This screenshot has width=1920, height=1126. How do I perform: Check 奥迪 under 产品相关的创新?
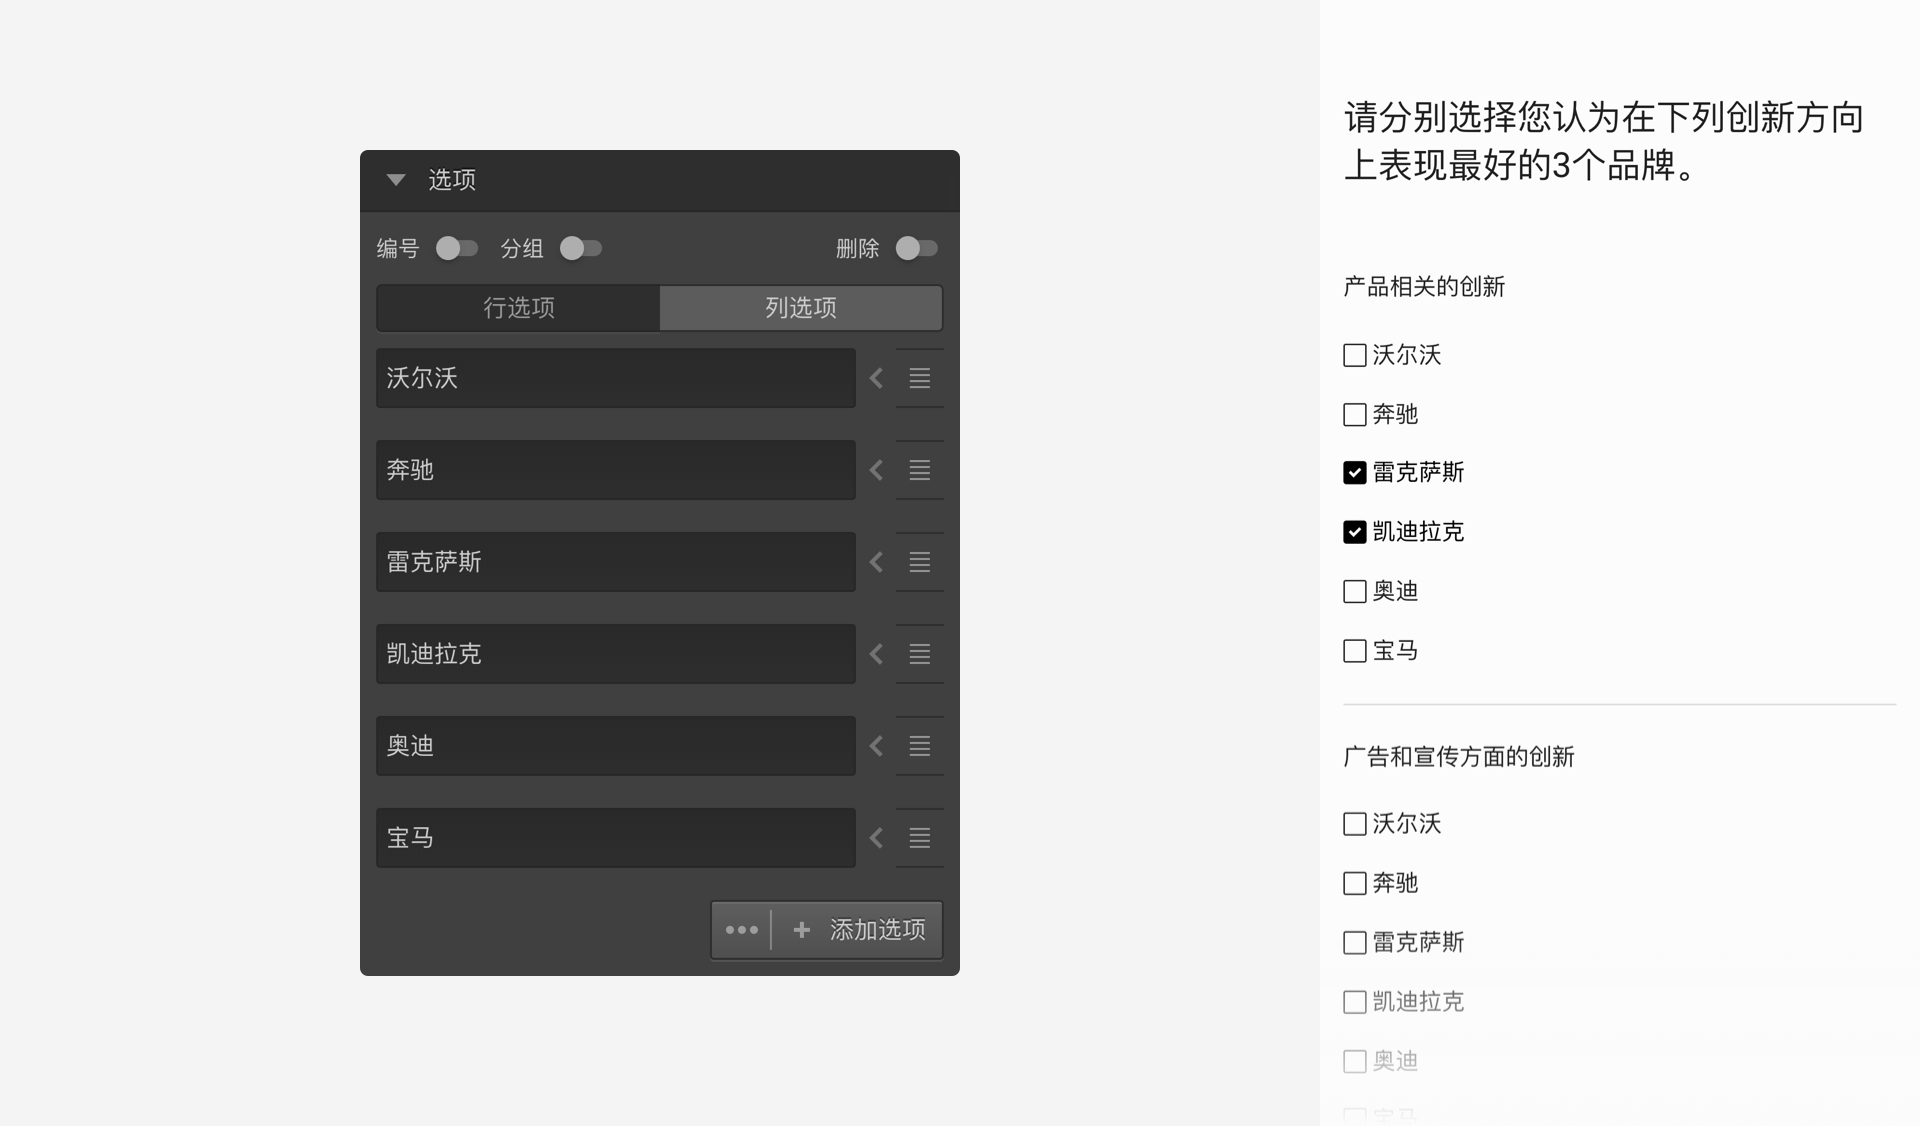(1355, 591)
